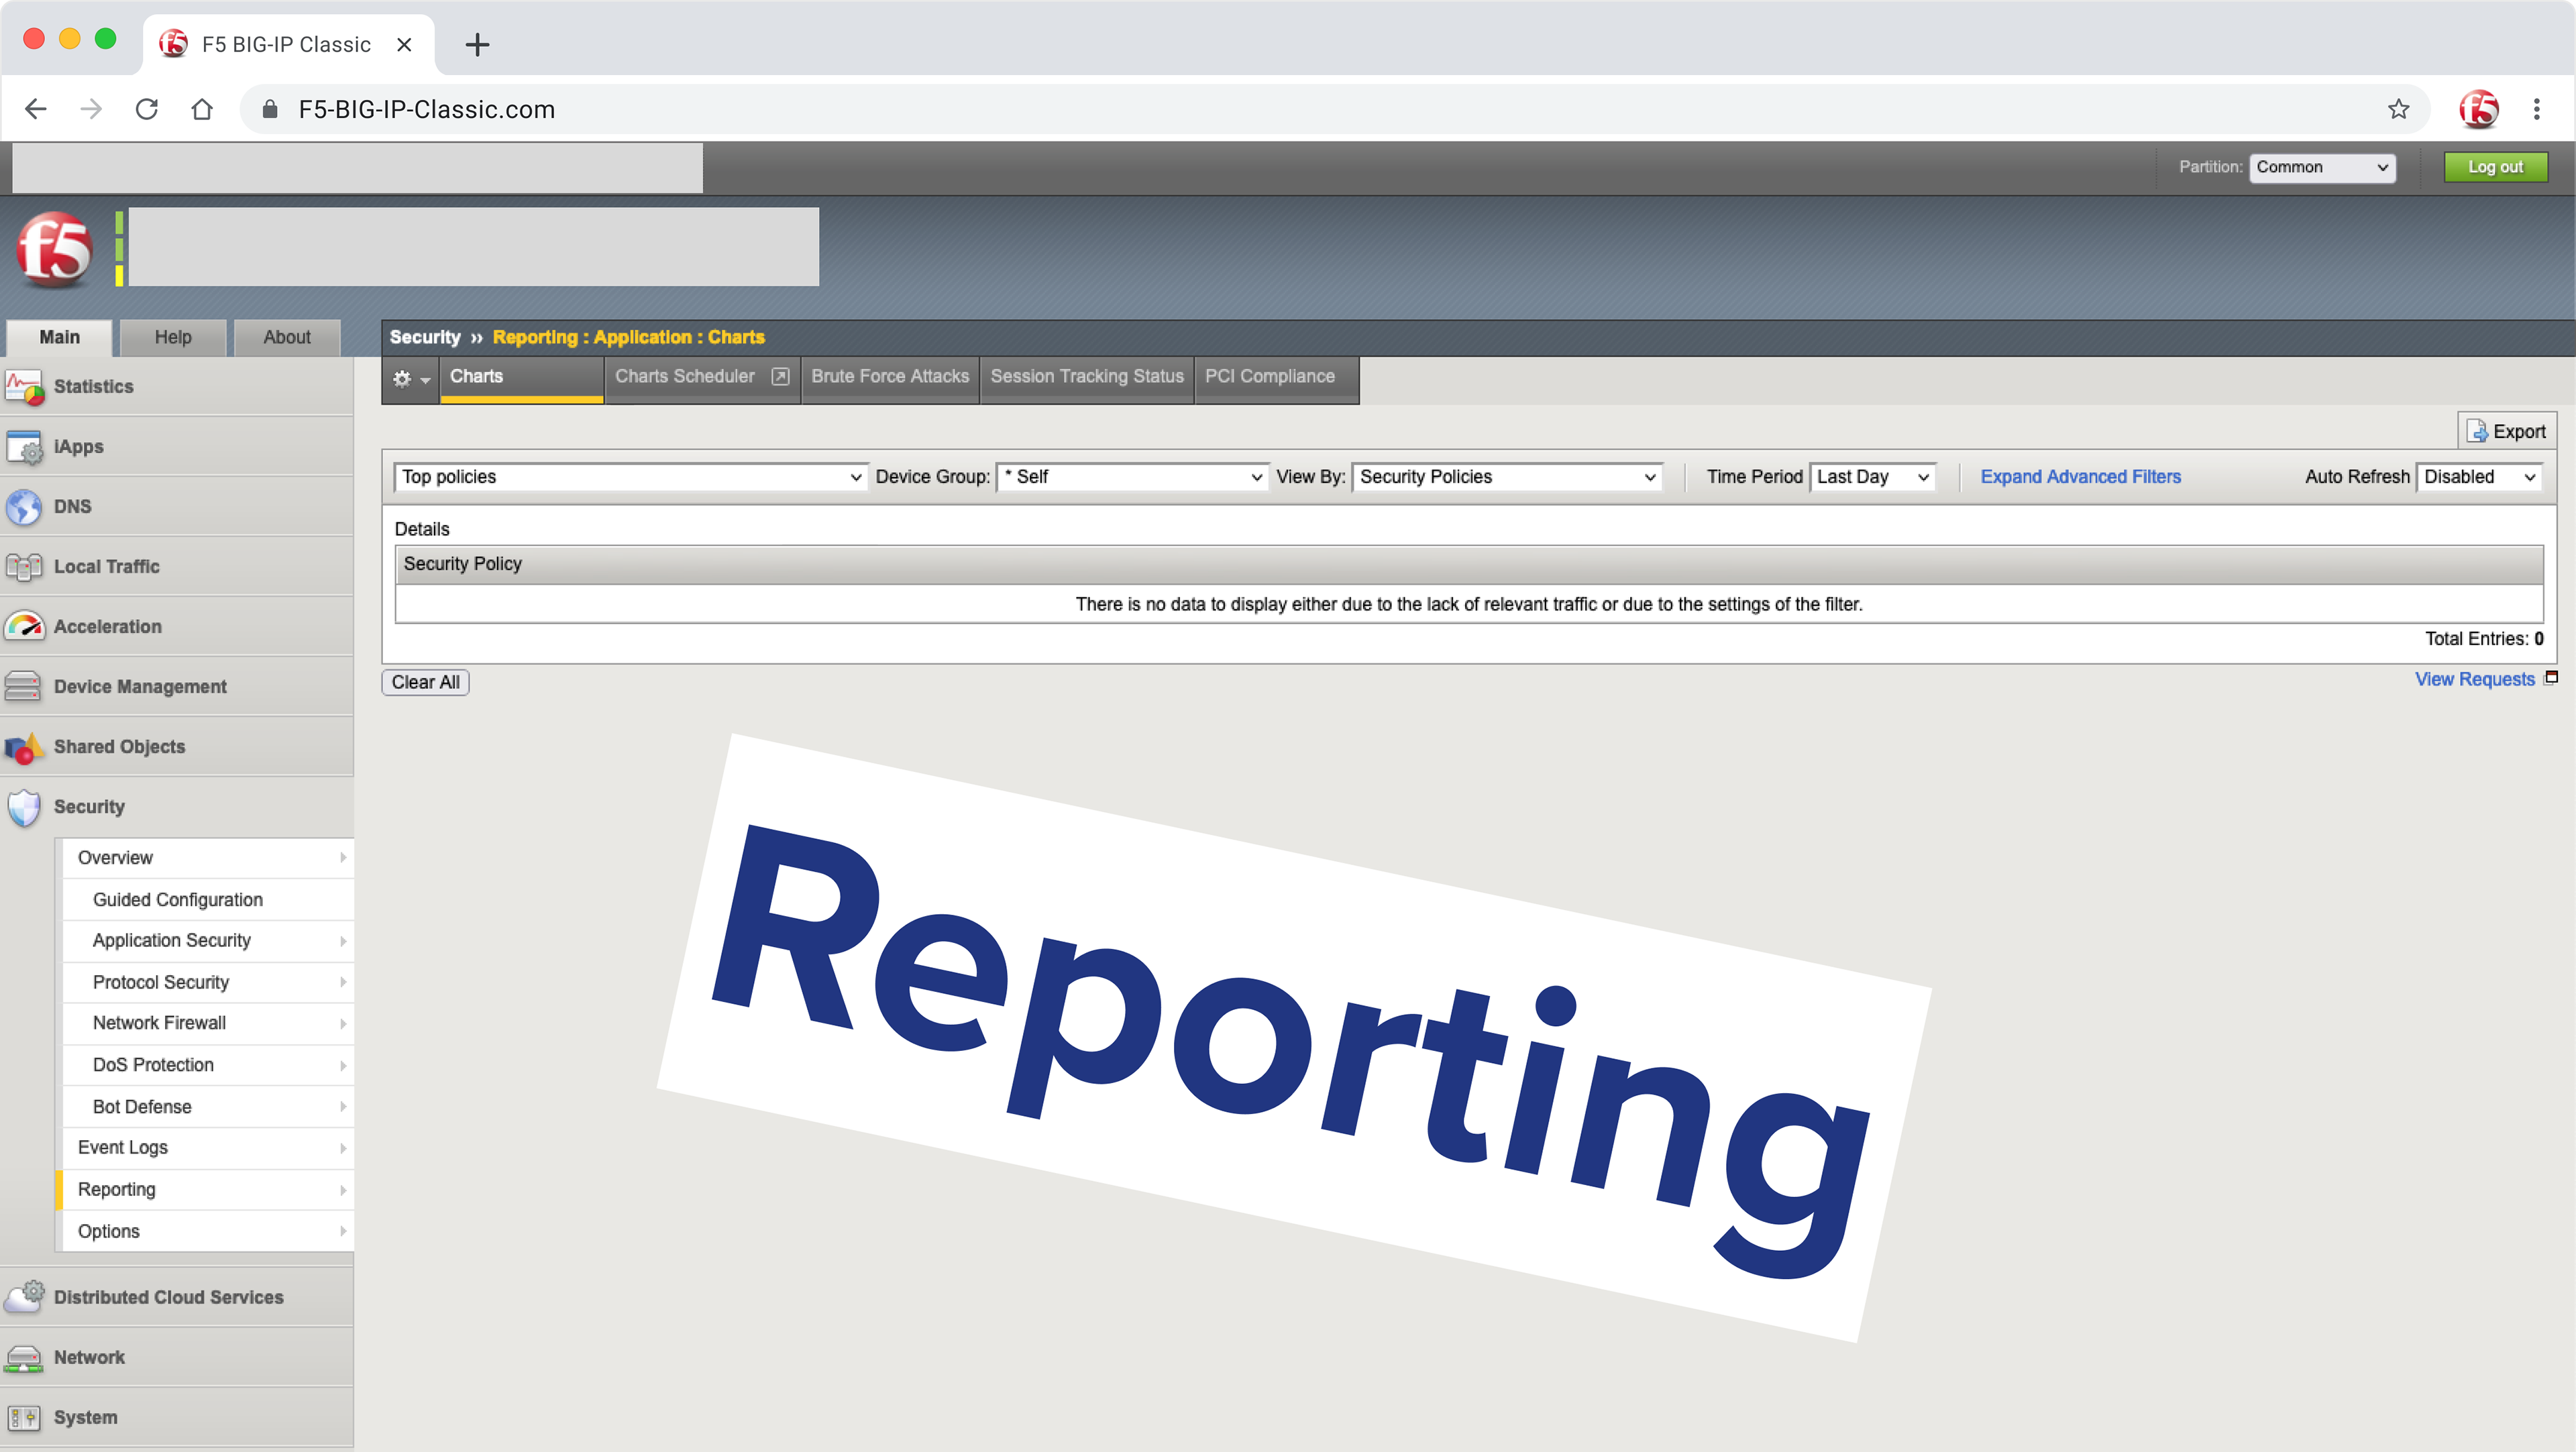2576x1452 pixels.
Task: Open Bot Defense menu item
Action: click(208, 1107)
